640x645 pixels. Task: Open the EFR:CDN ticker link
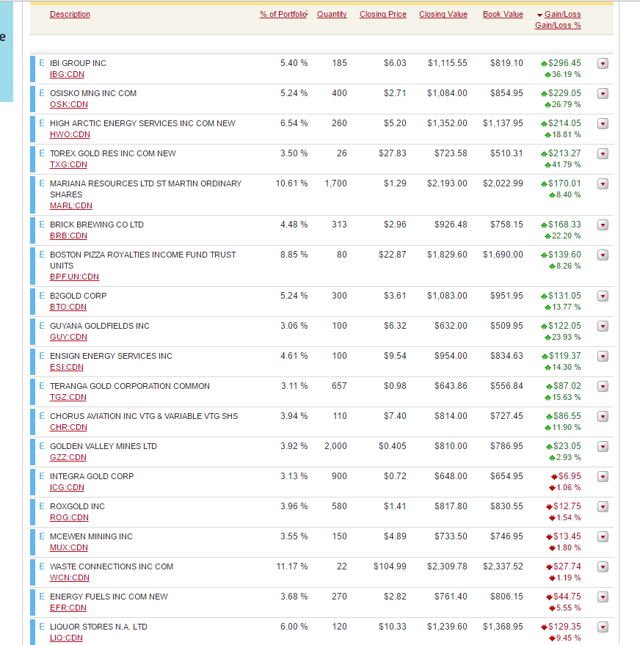(x=68, y=608)
